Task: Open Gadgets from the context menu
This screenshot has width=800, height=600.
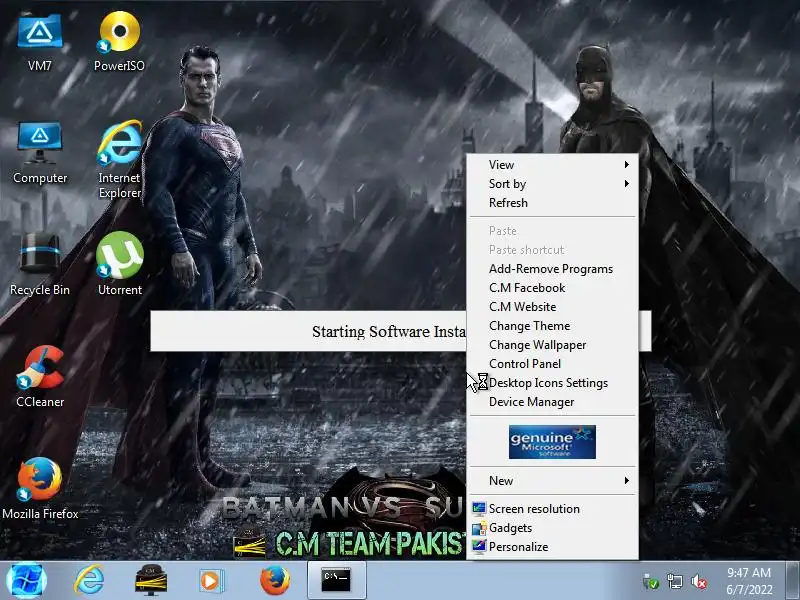Action: click(553, 528)
